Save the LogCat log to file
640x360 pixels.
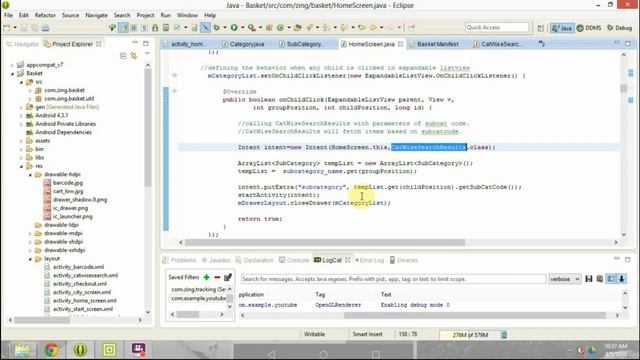pyautogui.click(x=589, y=279)
